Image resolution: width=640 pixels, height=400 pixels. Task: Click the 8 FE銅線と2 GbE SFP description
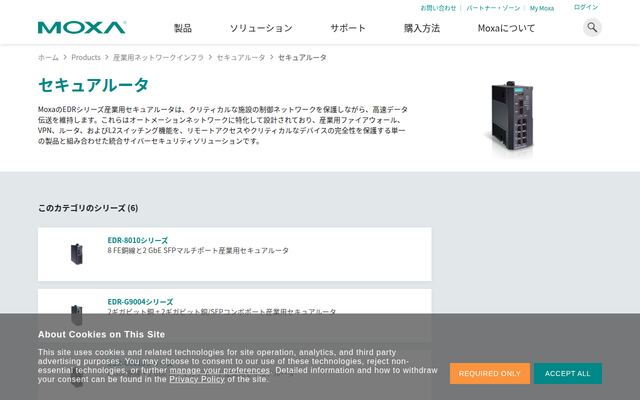198,250
